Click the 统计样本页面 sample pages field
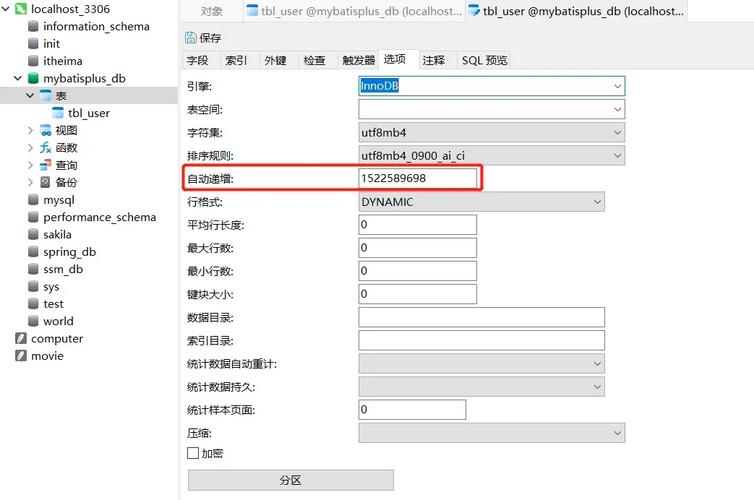 (x=412, y=410)
